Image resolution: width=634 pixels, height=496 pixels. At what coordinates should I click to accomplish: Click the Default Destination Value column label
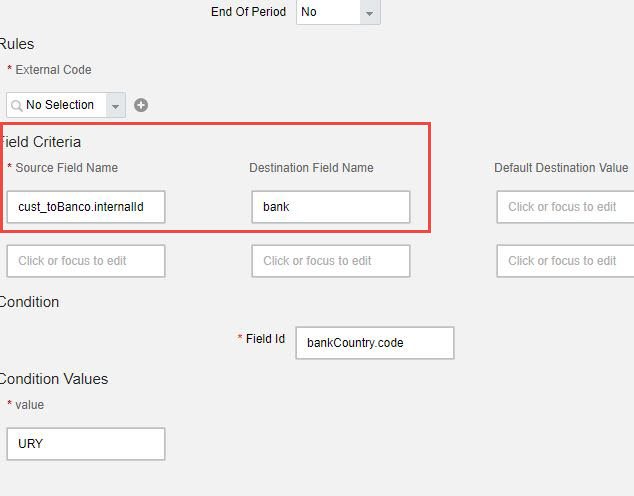tap(561, 168)
